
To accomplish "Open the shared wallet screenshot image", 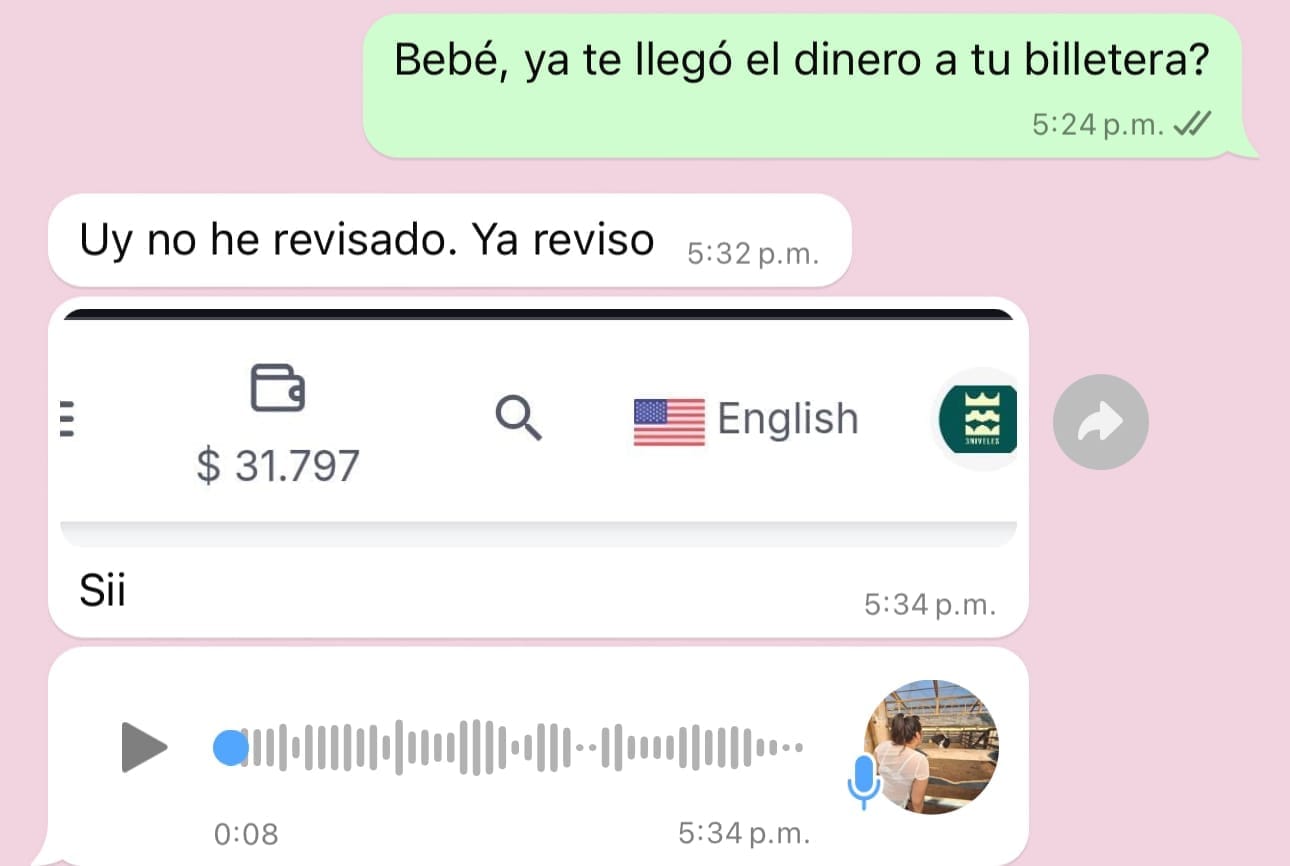I will point(539,428).
